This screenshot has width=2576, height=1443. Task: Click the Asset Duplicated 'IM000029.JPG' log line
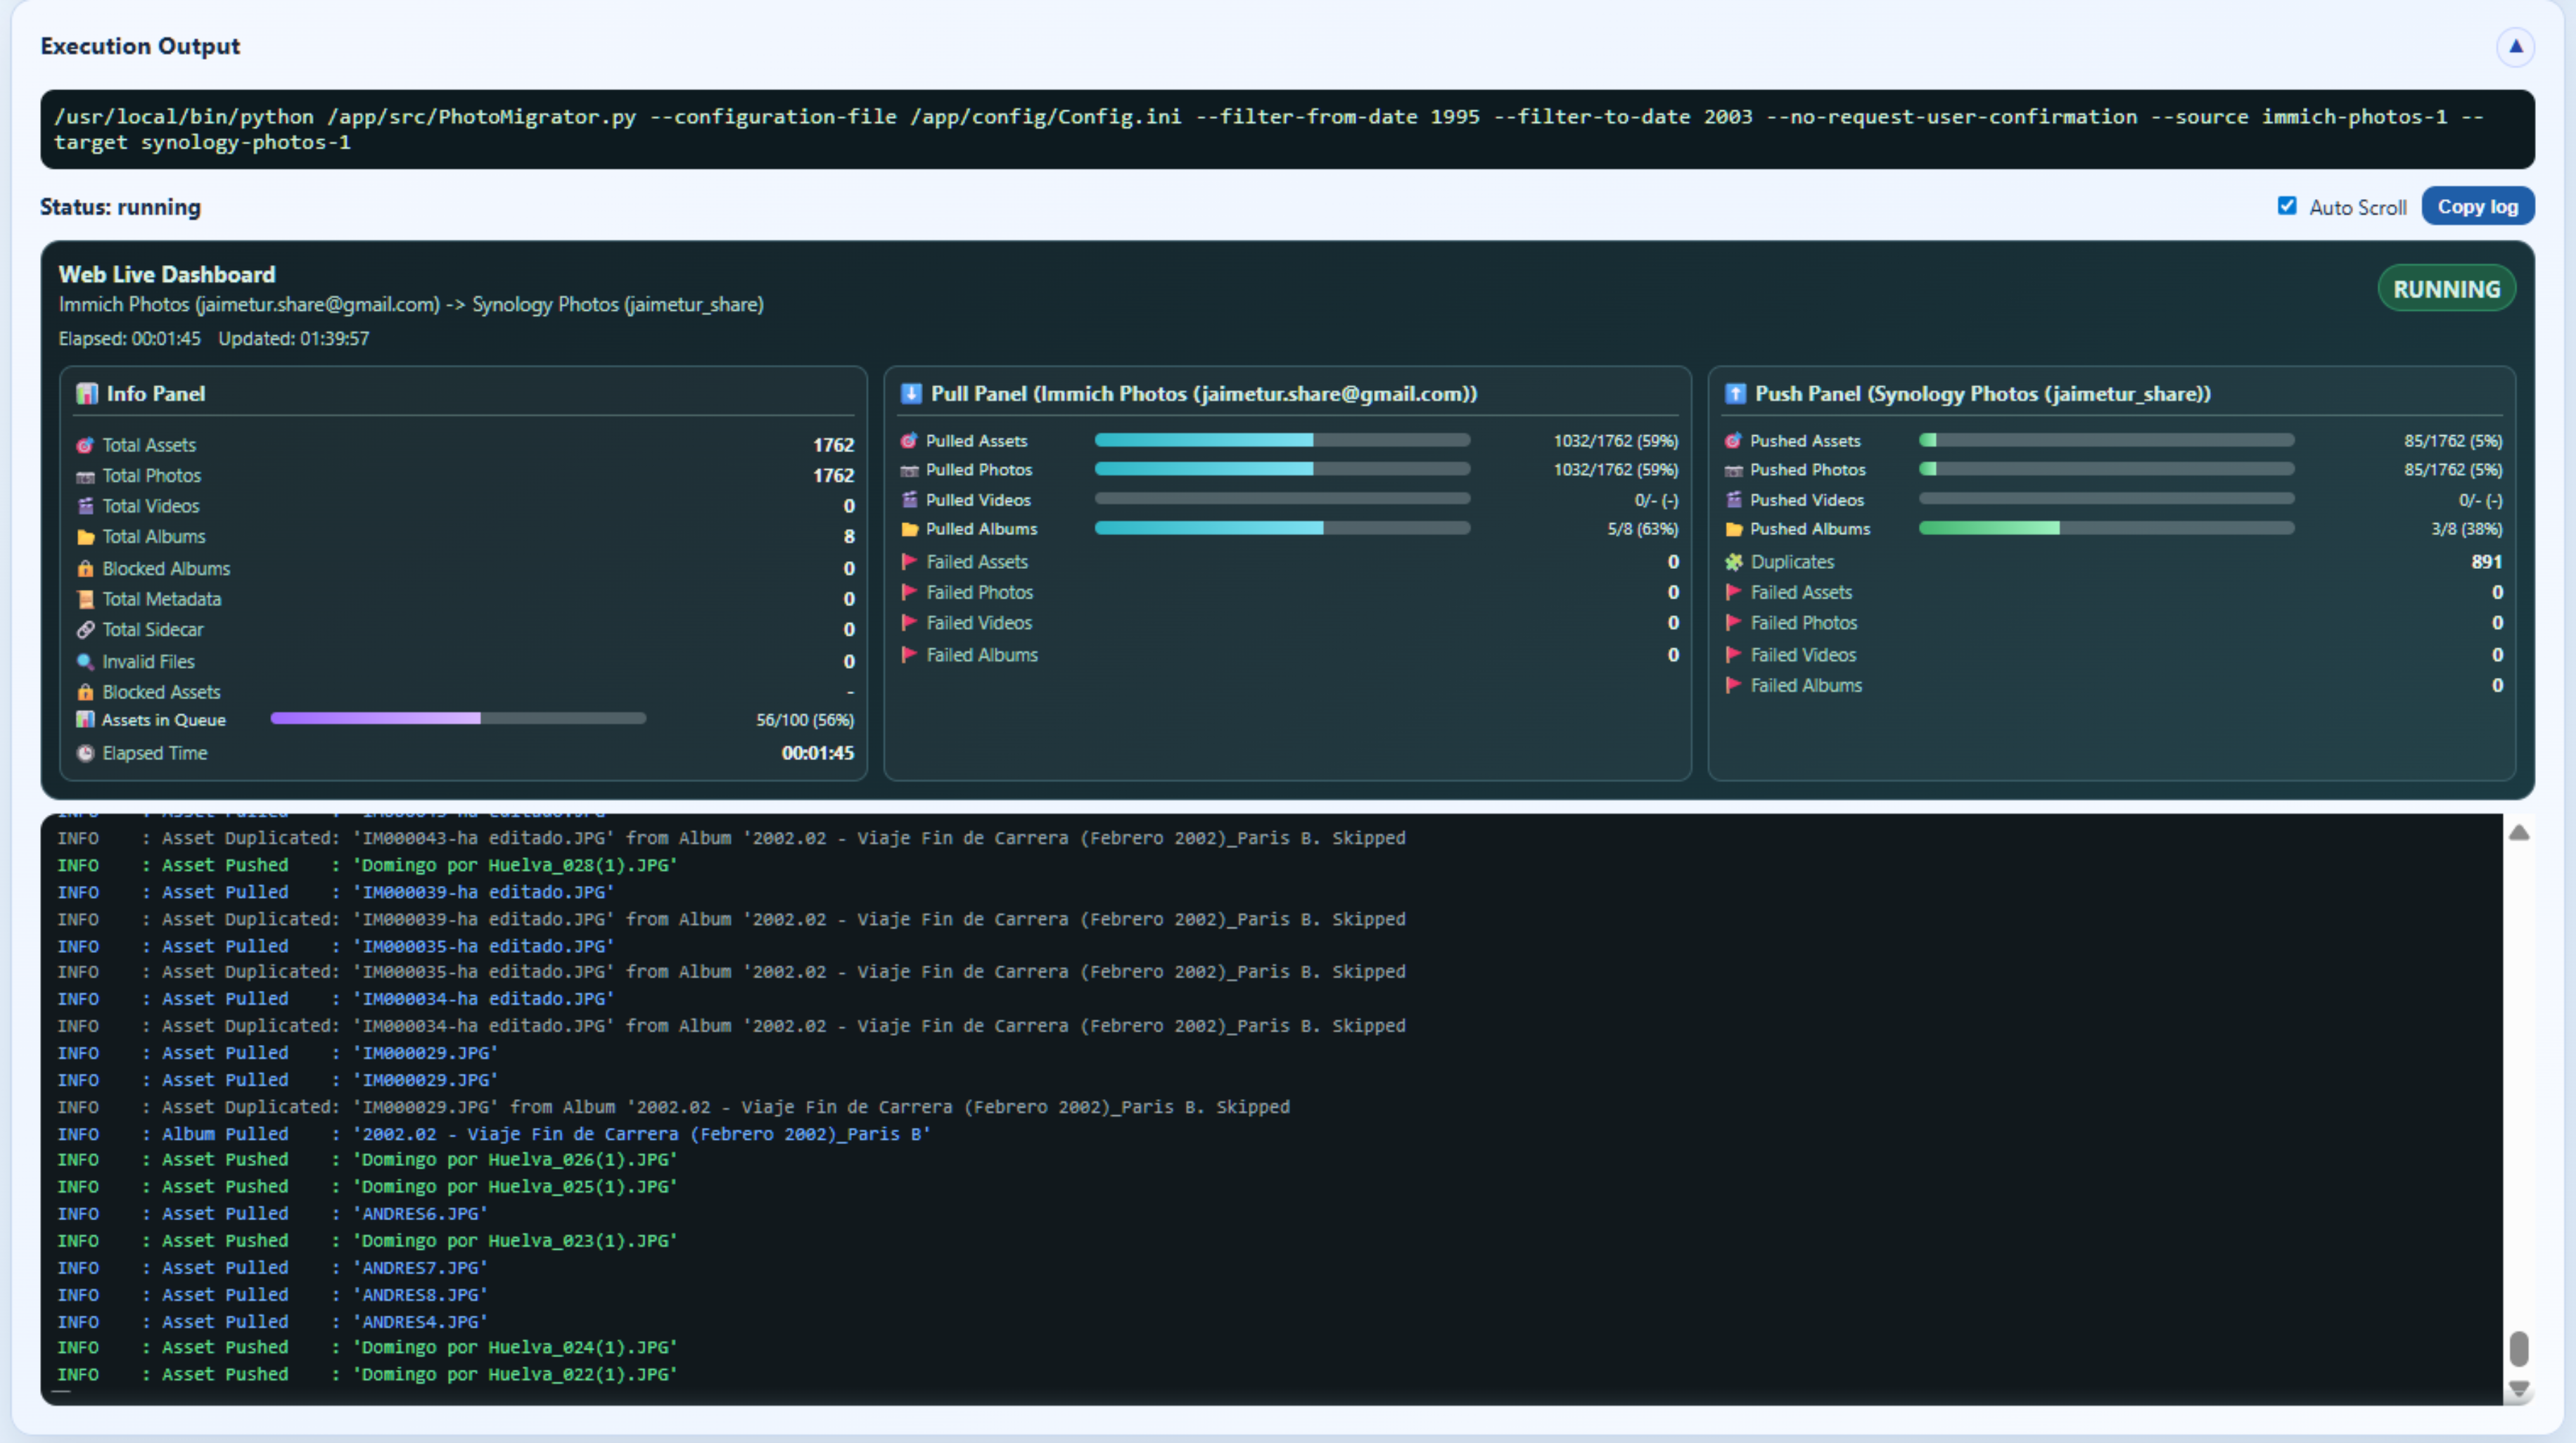673,1107
